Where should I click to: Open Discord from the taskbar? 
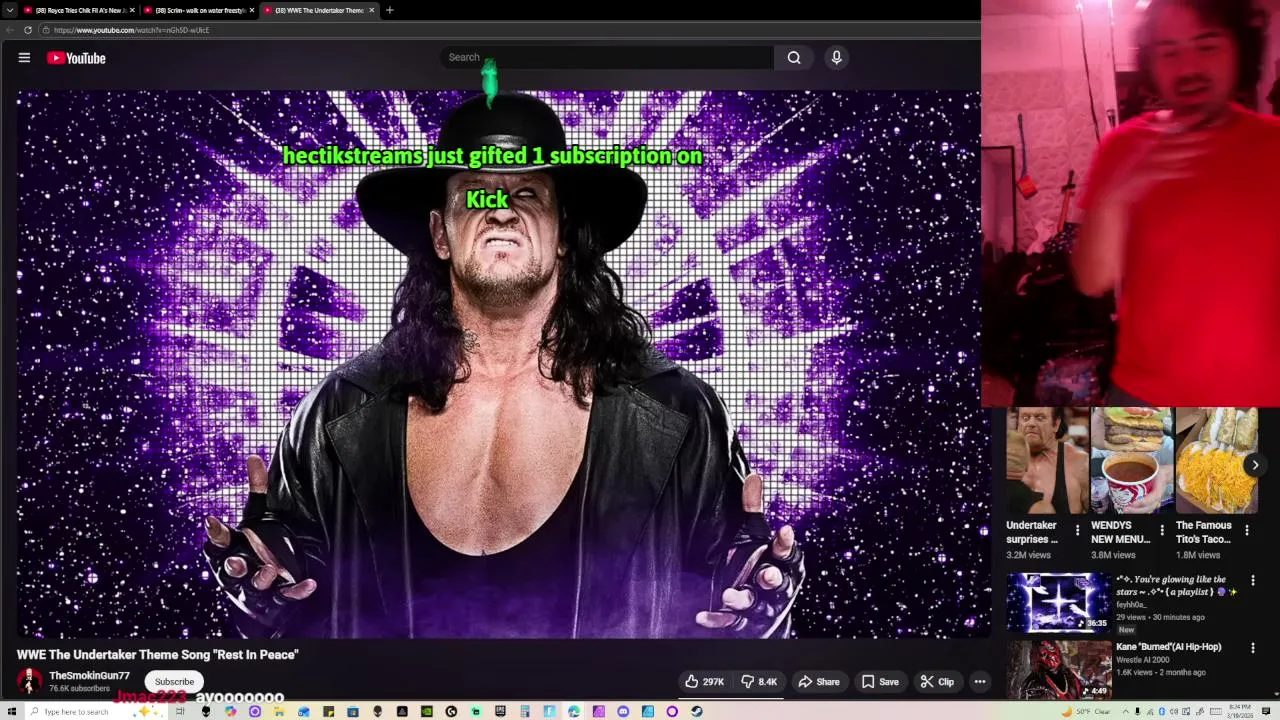[623, 711]
